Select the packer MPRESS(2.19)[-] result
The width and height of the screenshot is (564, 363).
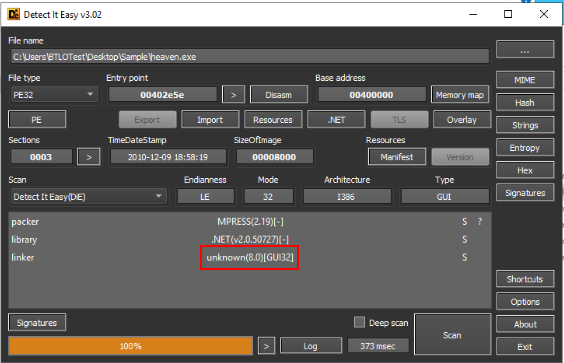[250, 222]
